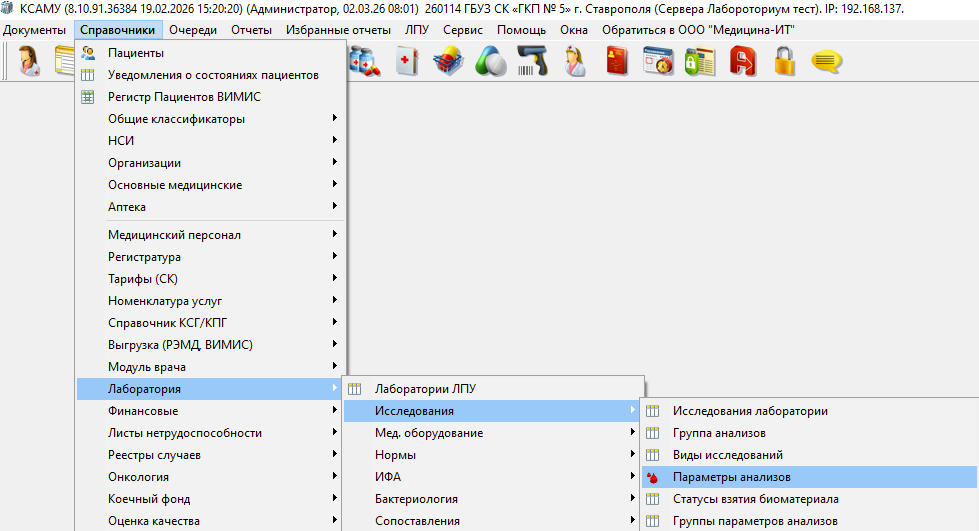The width and height of the screenshot is (979, 531).
Task: Select Регистр Пациентов ВИМИС item
Action: tap(184, 97)
